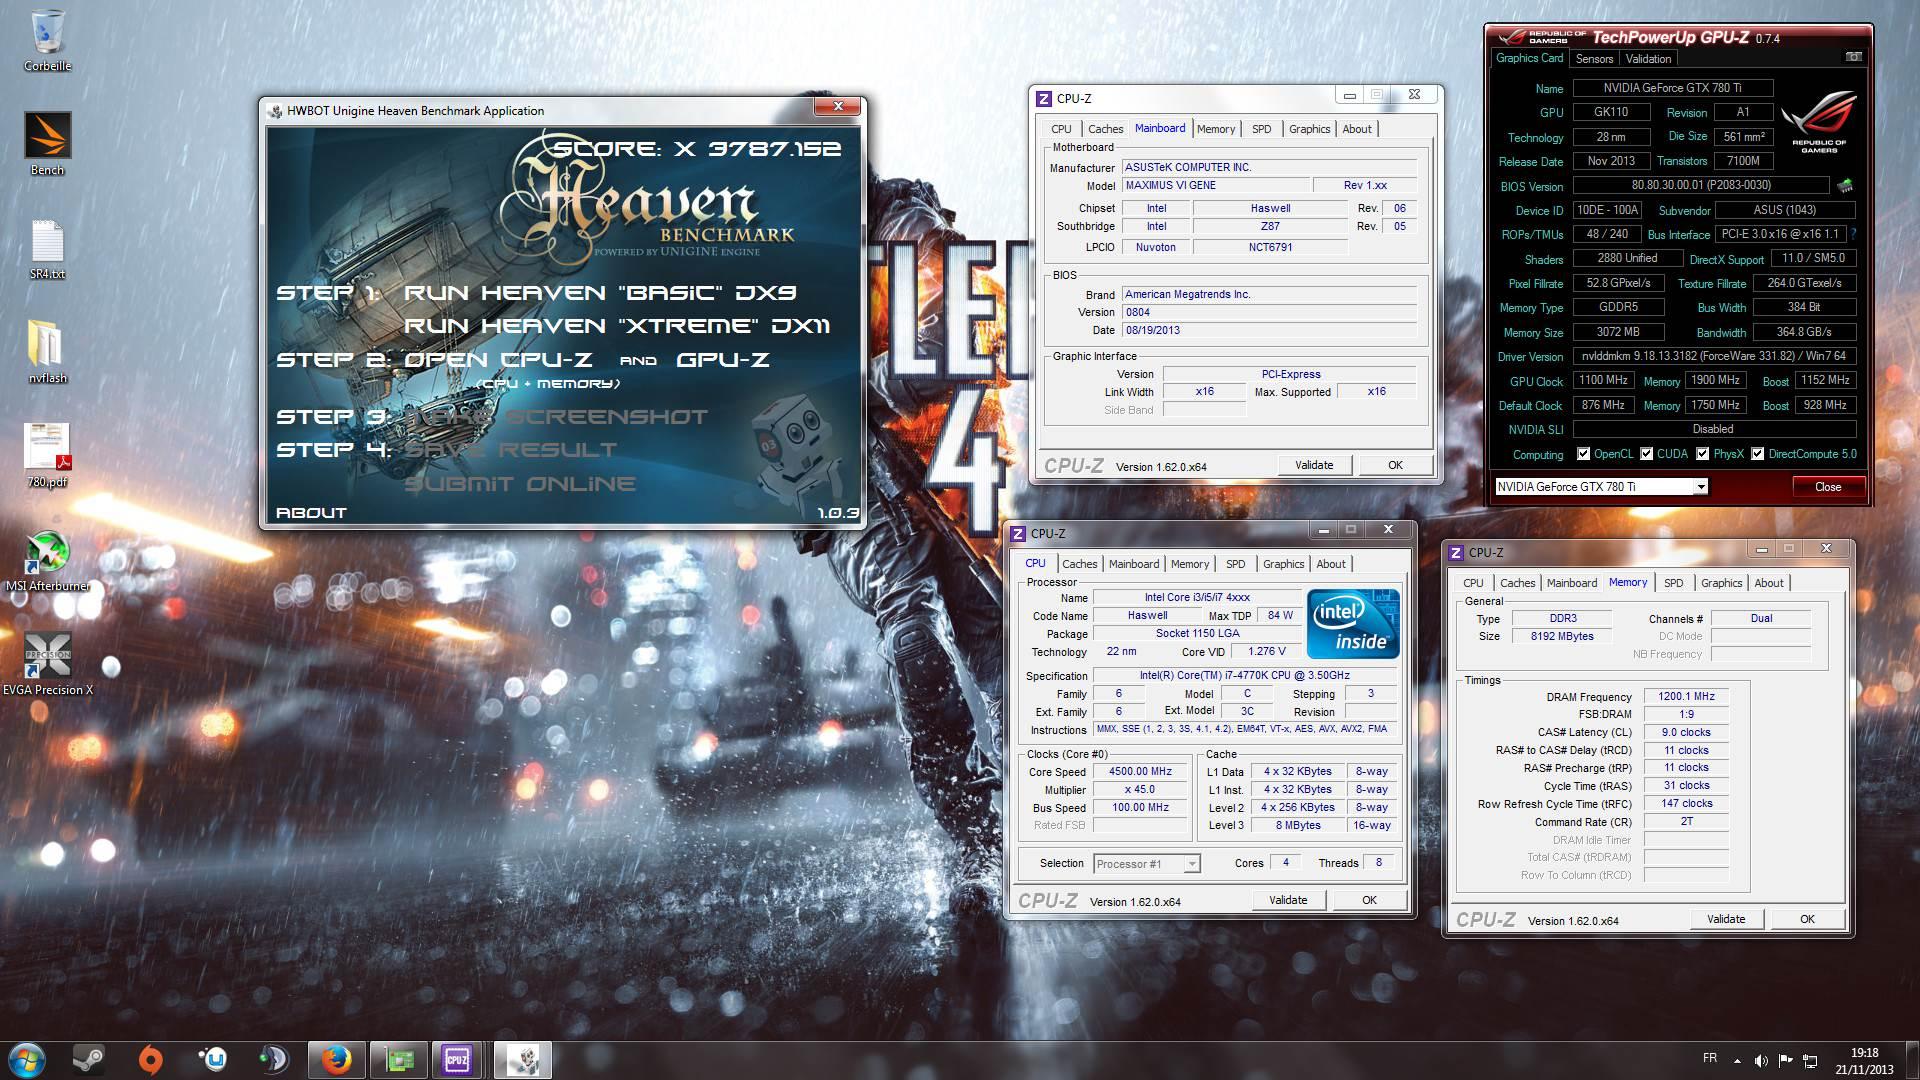Screen dimensions: 1920x1080
Task: Open Caches tab in Mainboard CPU-Z window
Action: (1105, 129)
